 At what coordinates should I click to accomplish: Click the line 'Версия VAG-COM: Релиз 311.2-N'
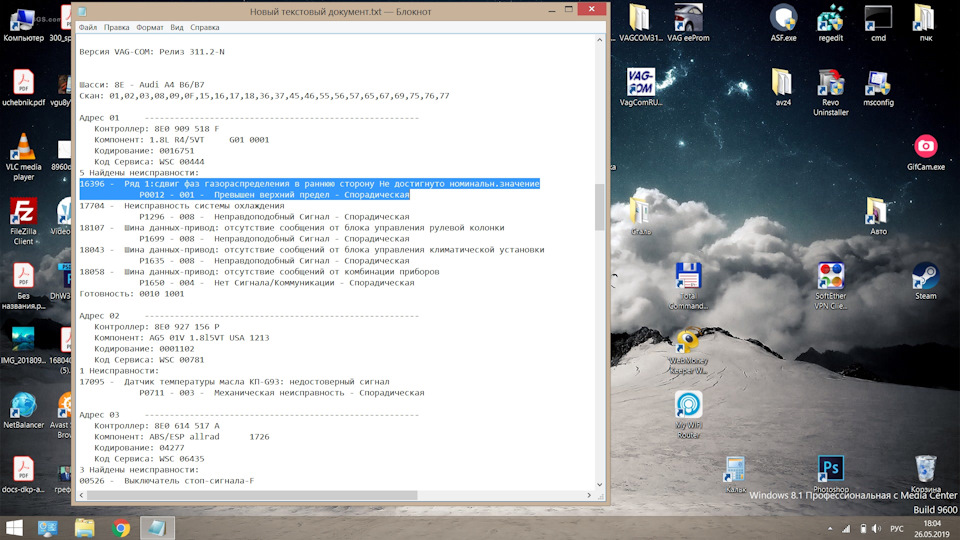tap(152, 51)
